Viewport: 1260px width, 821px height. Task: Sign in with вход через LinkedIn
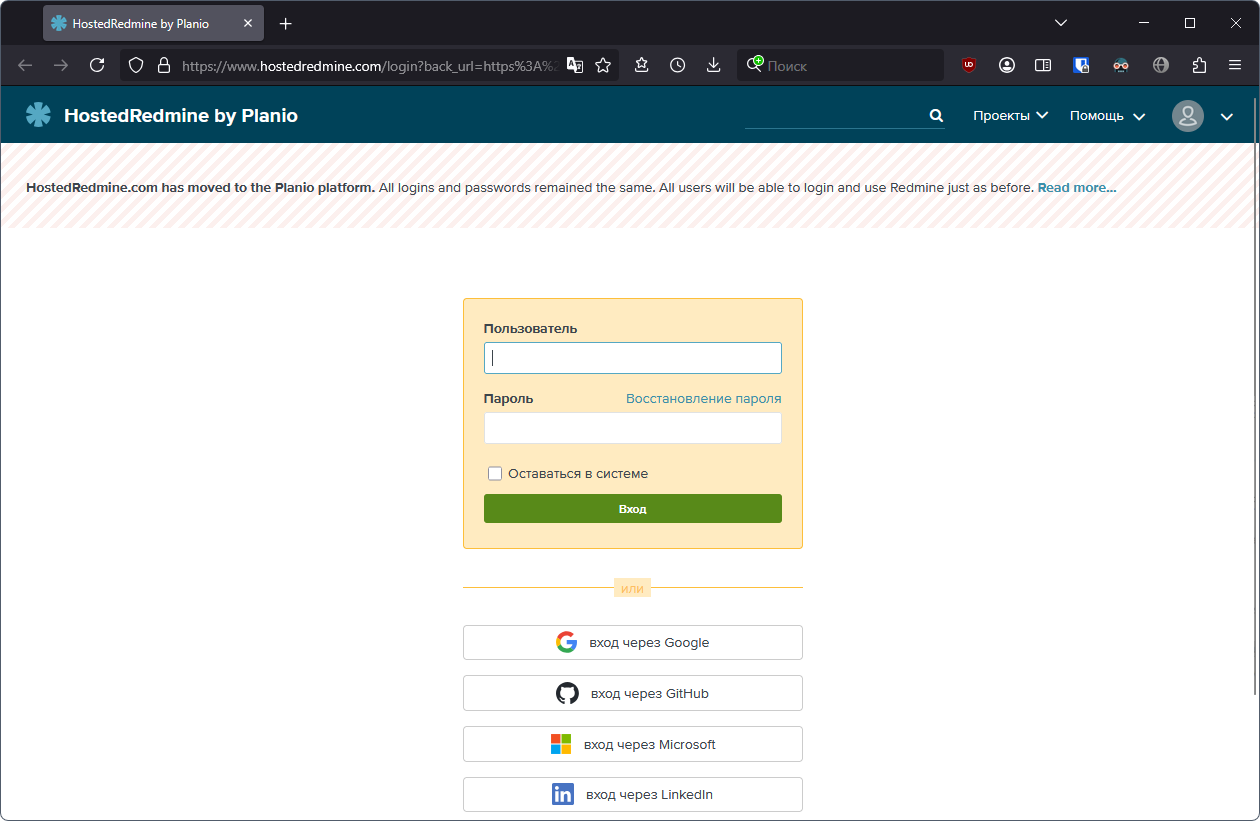[633, 795]
